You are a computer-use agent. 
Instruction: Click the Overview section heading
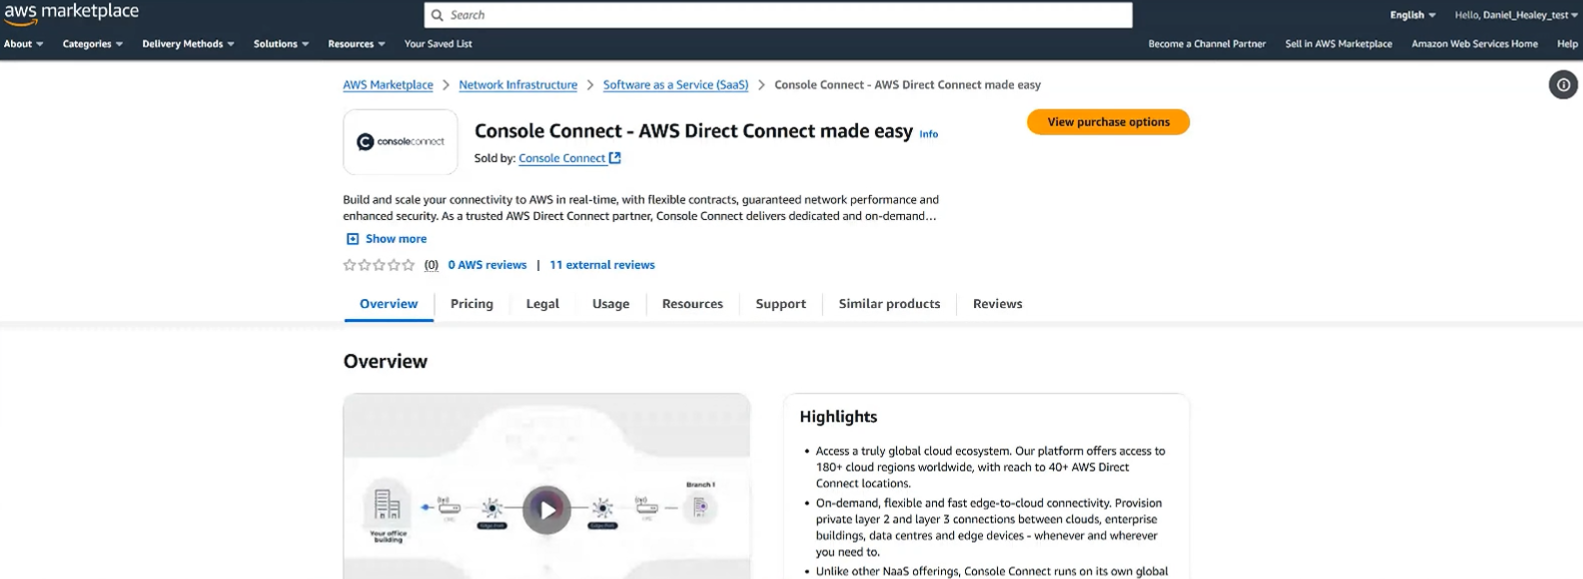coord(385,362)
